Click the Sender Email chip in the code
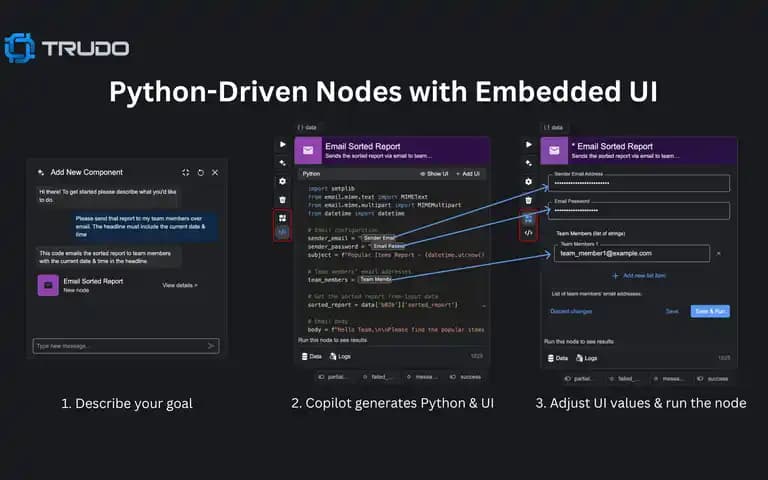The image size is (768, 480). pyautogui.click(x=378, y=238)
